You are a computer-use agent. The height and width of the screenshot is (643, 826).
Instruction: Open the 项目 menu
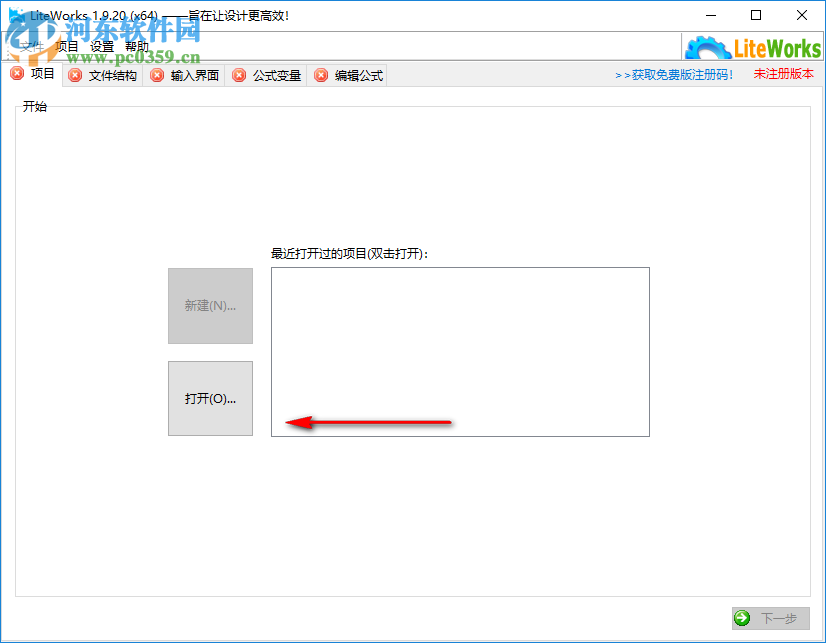coord(66,45)
